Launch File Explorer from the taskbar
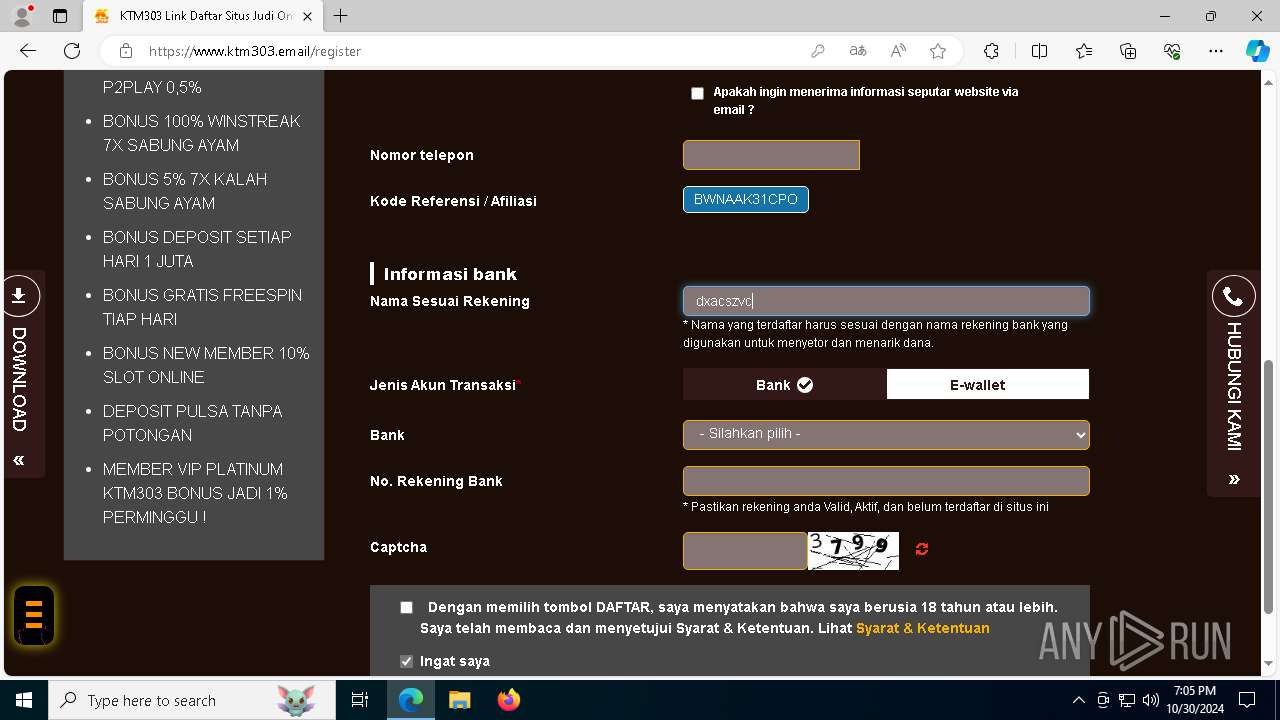This screenshot has width=1280, height=720. pyautogui.click(x=459, y=700)
